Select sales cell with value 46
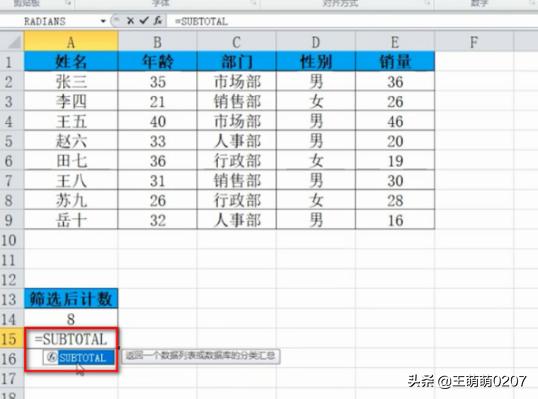The width and height of the screenshot is (538, 399). [395, 121]
